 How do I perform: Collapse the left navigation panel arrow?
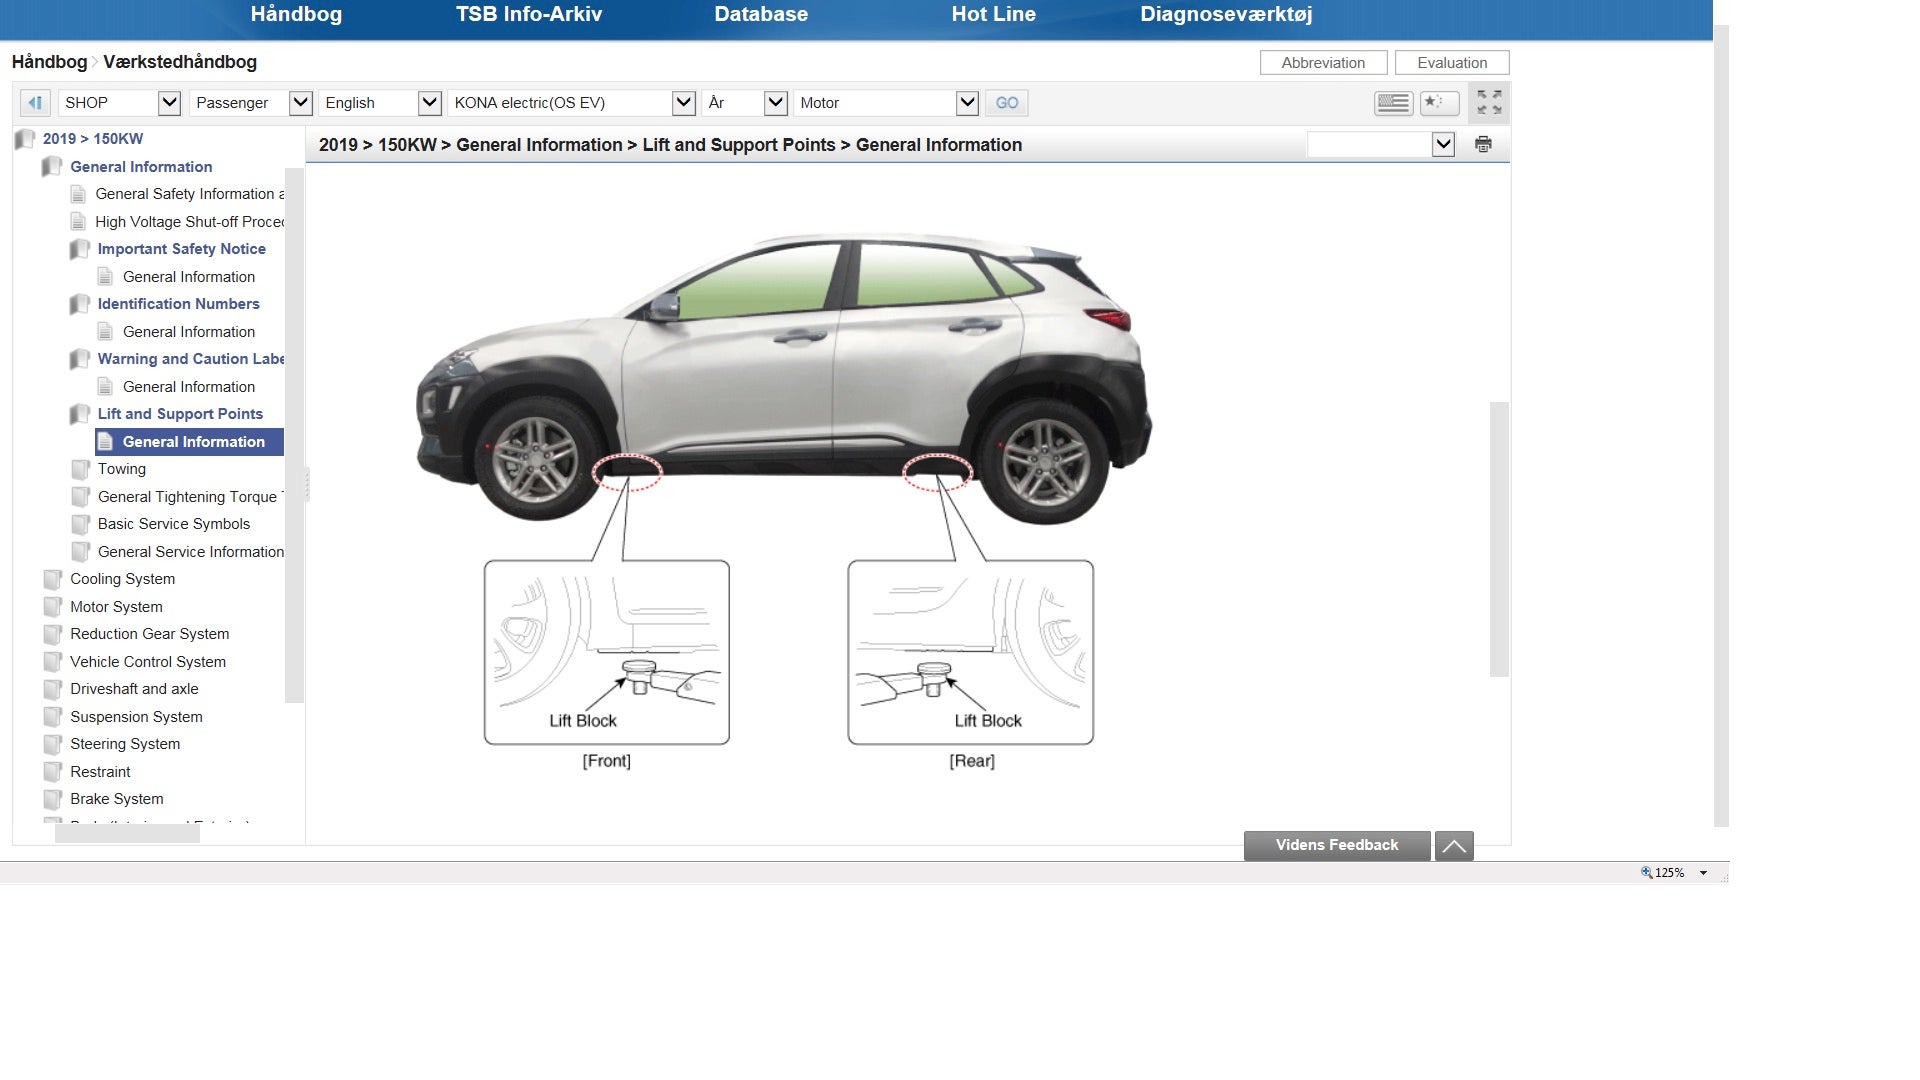[x=35, y=103]
